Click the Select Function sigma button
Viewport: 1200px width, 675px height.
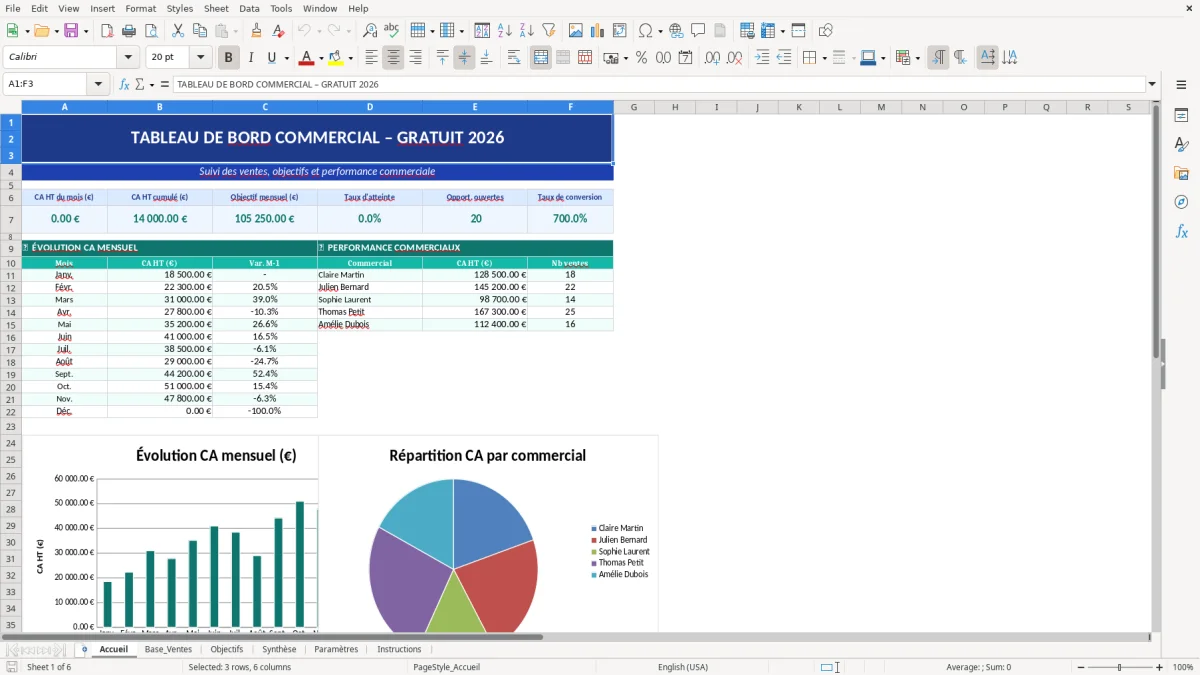pos(140,85)
